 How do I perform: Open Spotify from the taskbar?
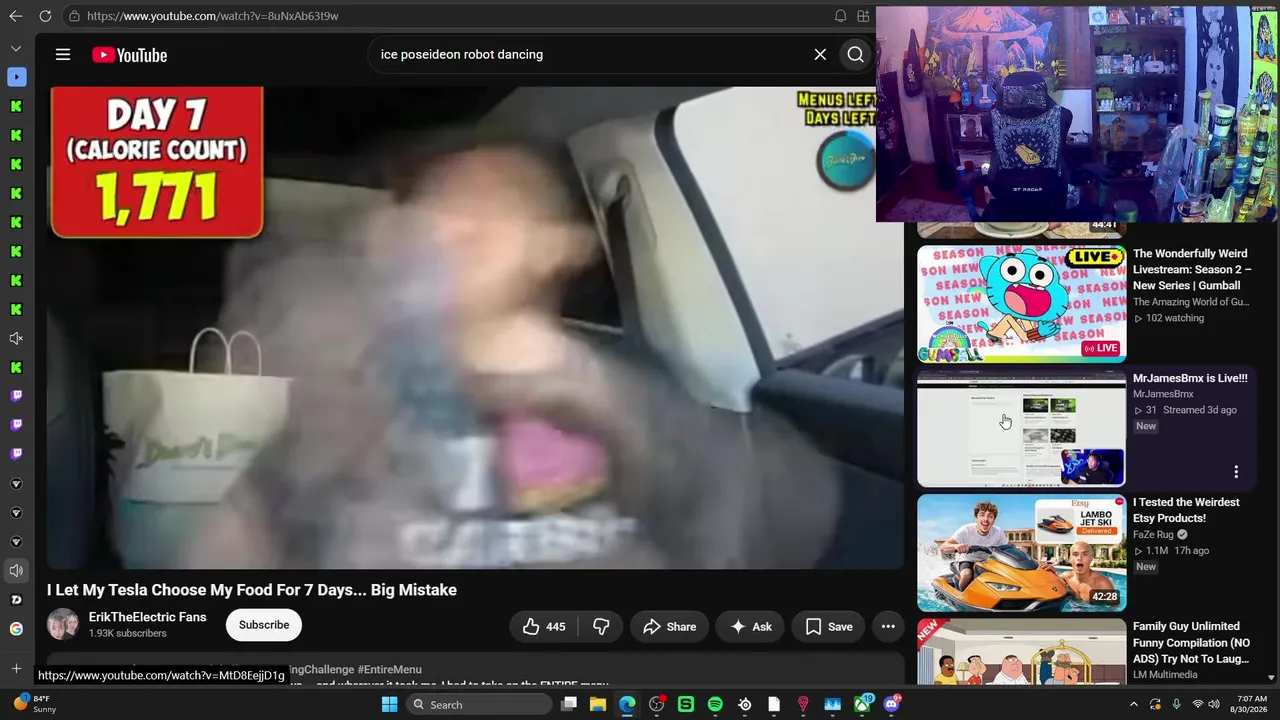(715, 705)
